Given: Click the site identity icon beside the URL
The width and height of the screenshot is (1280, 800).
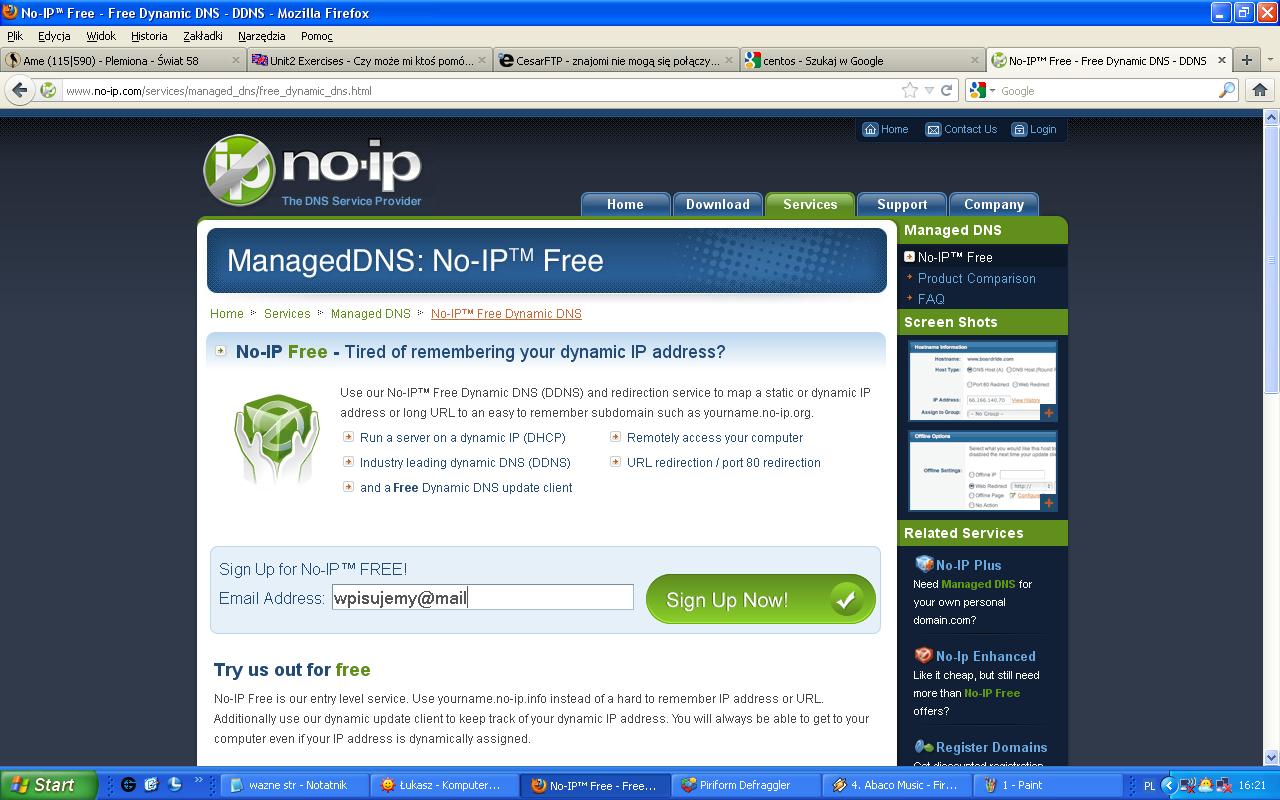Looking at the screenshot, I should 48,90.
